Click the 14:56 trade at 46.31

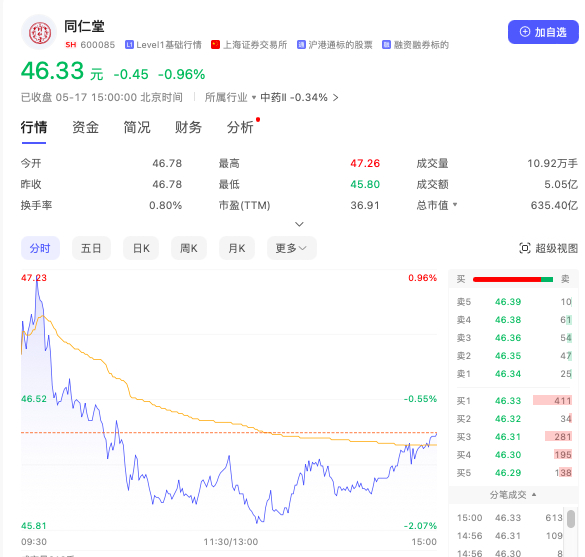coord(508,536)
